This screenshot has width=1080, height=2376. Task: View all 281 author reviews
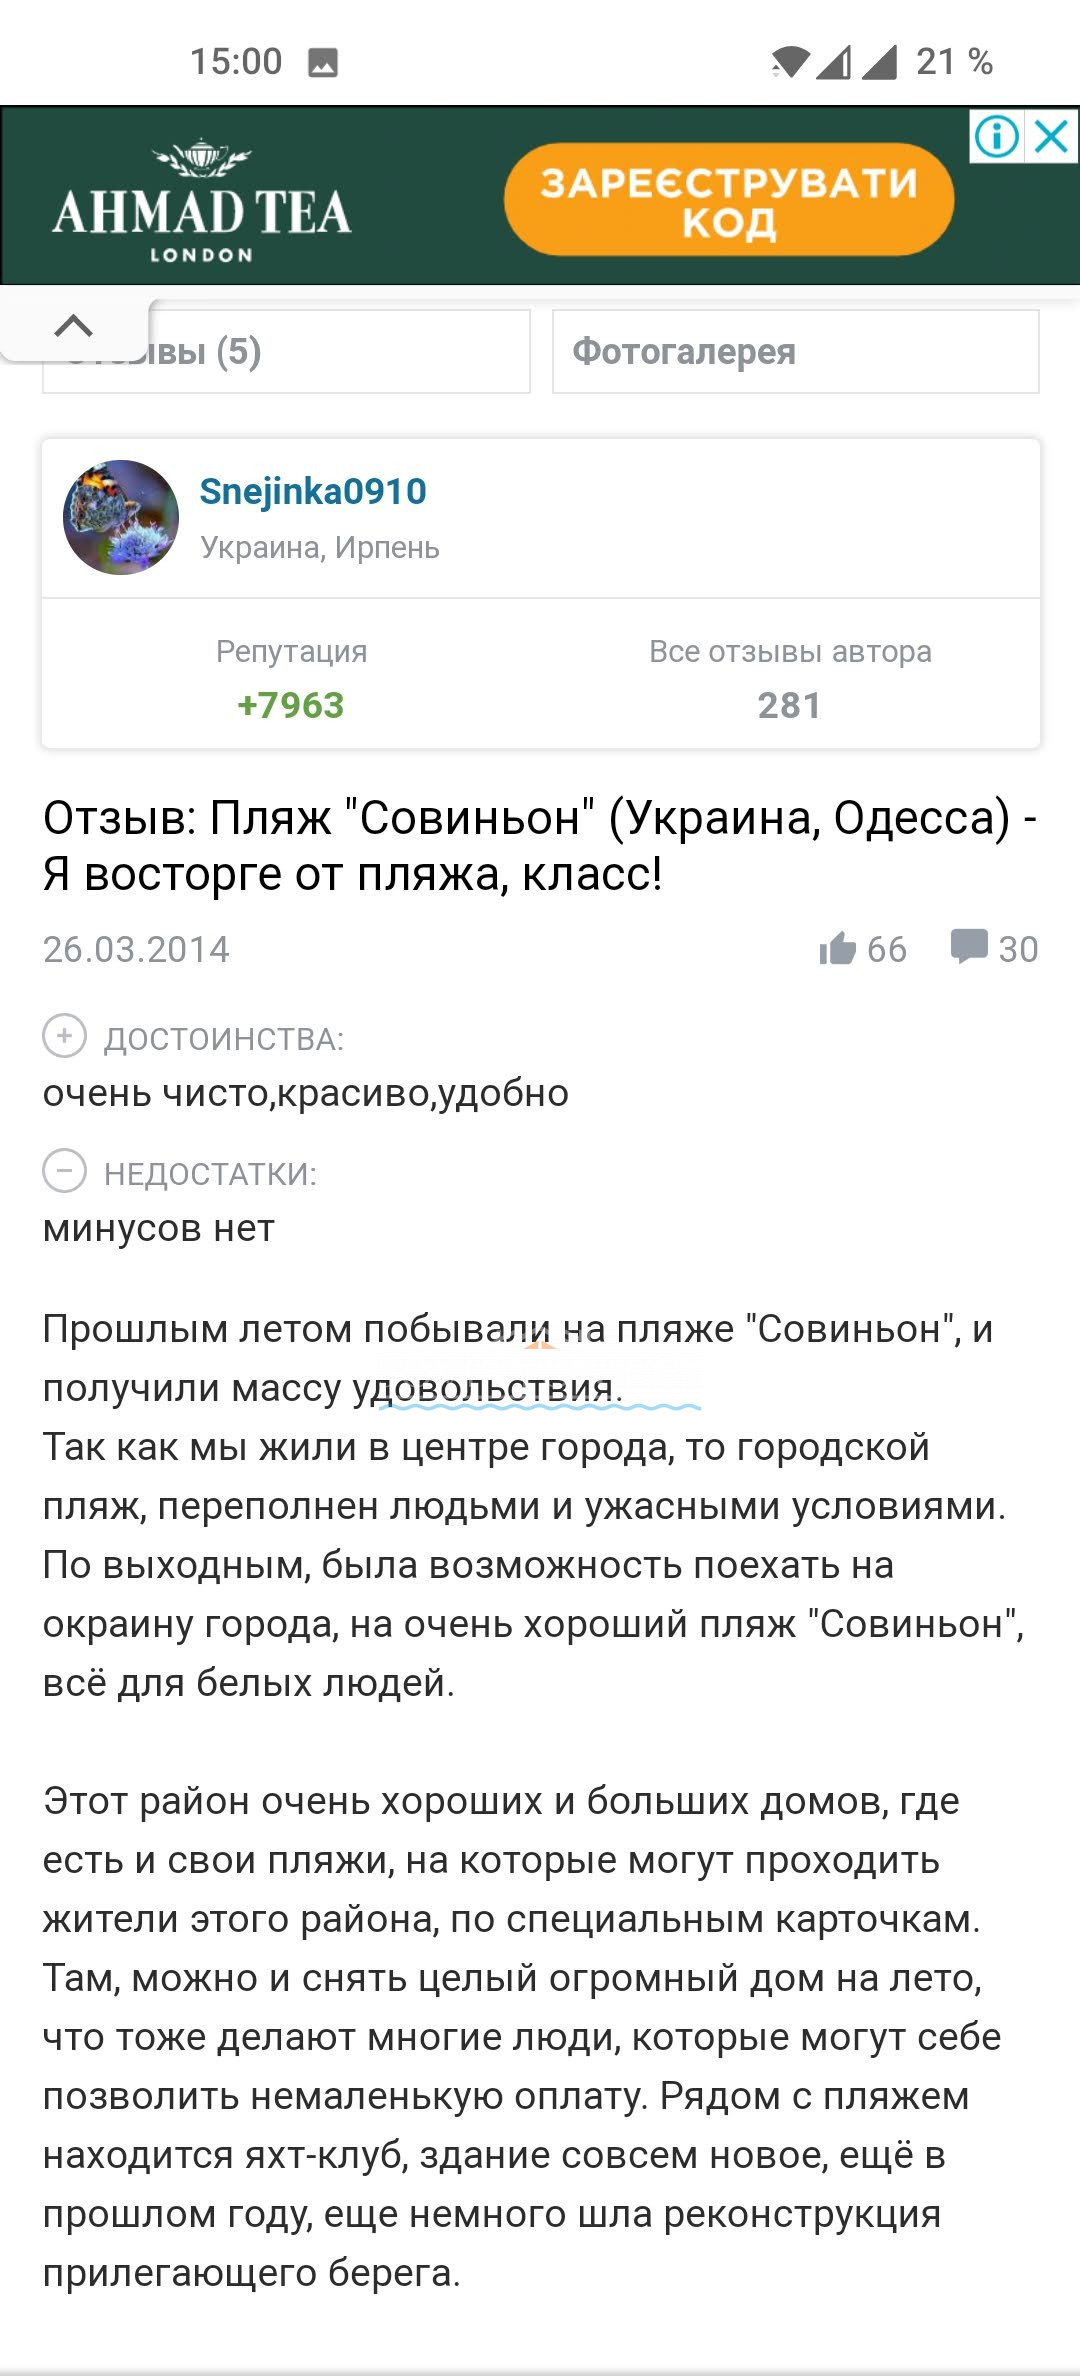(789, 705)
